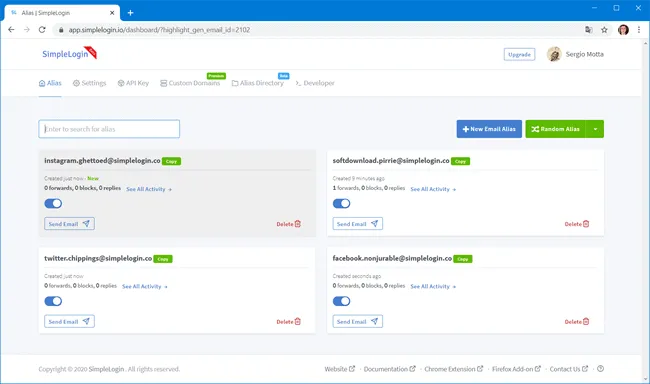Click the SimpleLogin link in the copyright notice
Viewport: 650px width, 384px height.
click(x=106, y=369)
